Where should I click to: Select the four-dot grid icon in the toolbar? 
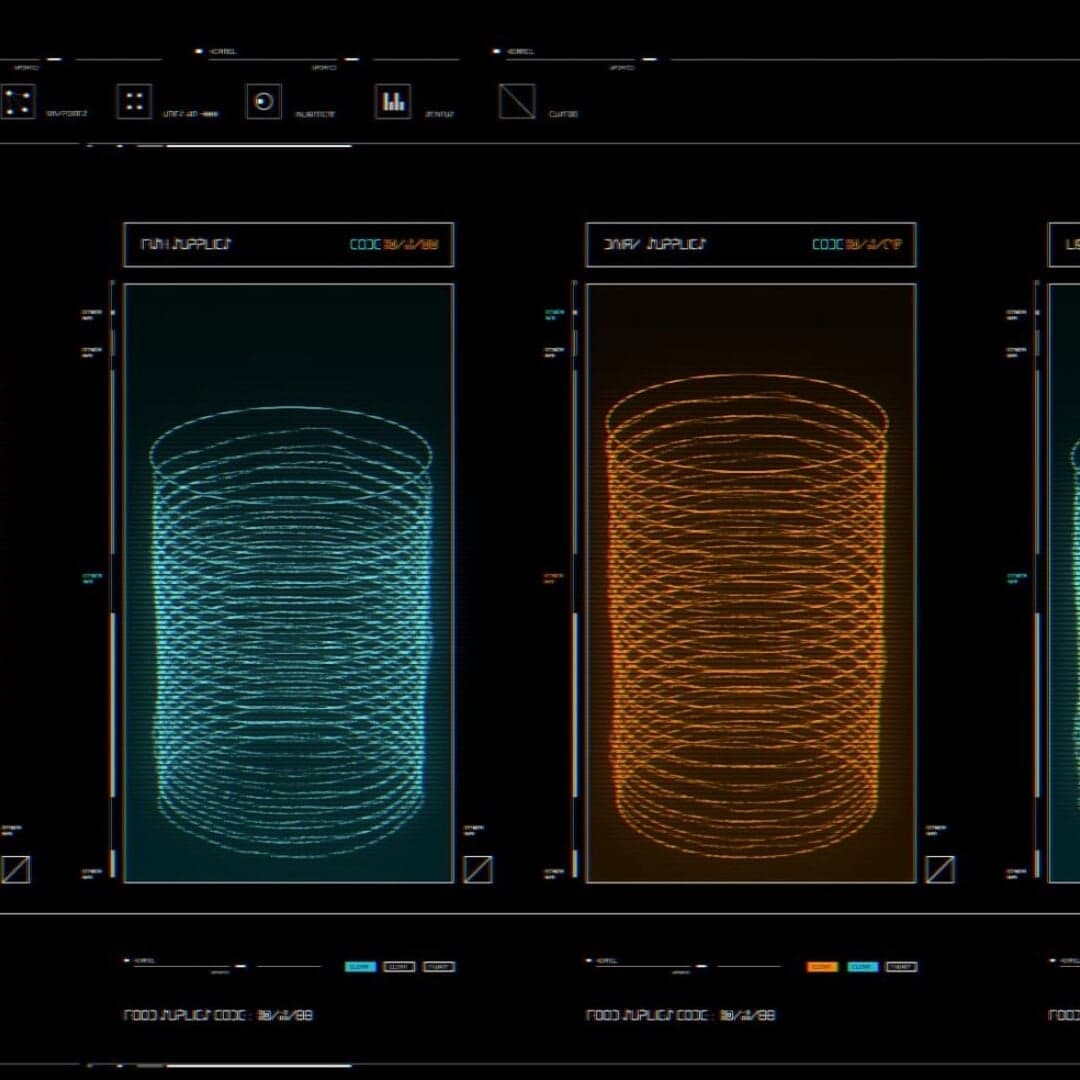(135, 100)
